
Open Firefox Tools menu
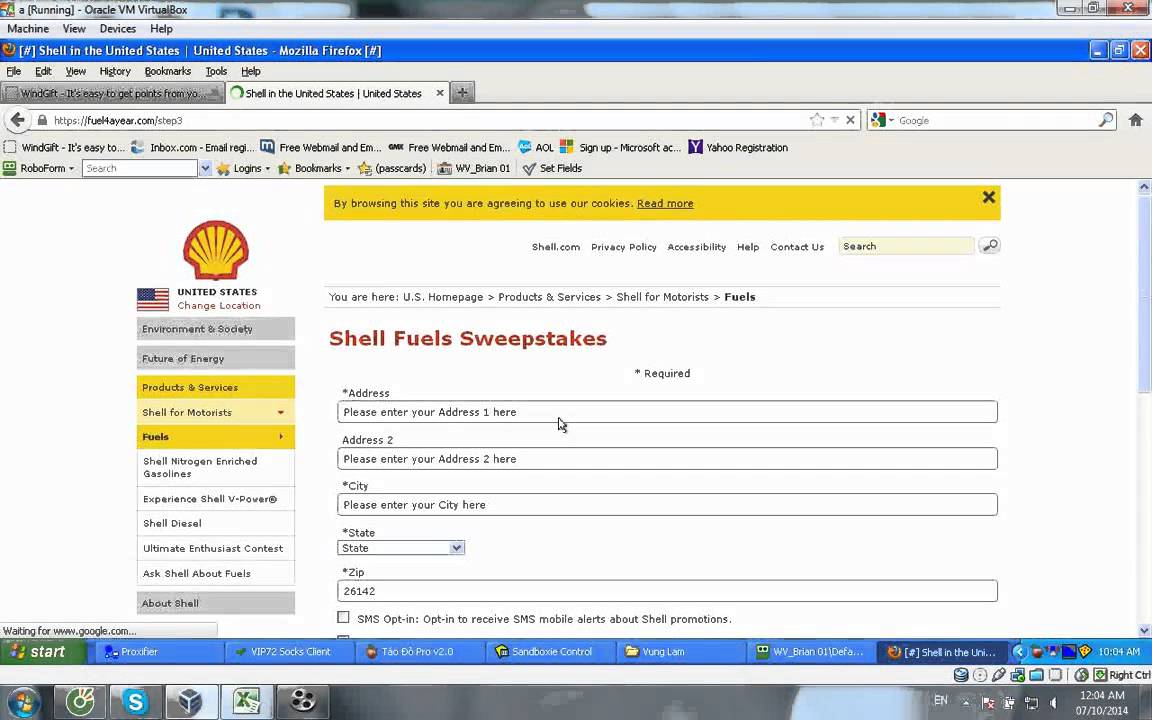point(216,71)
